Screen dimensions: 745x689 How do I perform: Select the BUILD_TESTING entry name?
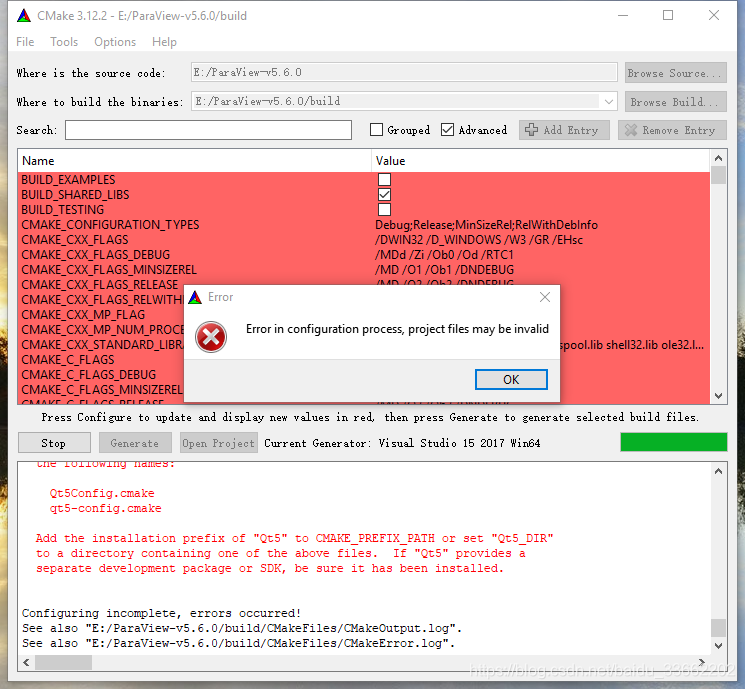[62, 210]
